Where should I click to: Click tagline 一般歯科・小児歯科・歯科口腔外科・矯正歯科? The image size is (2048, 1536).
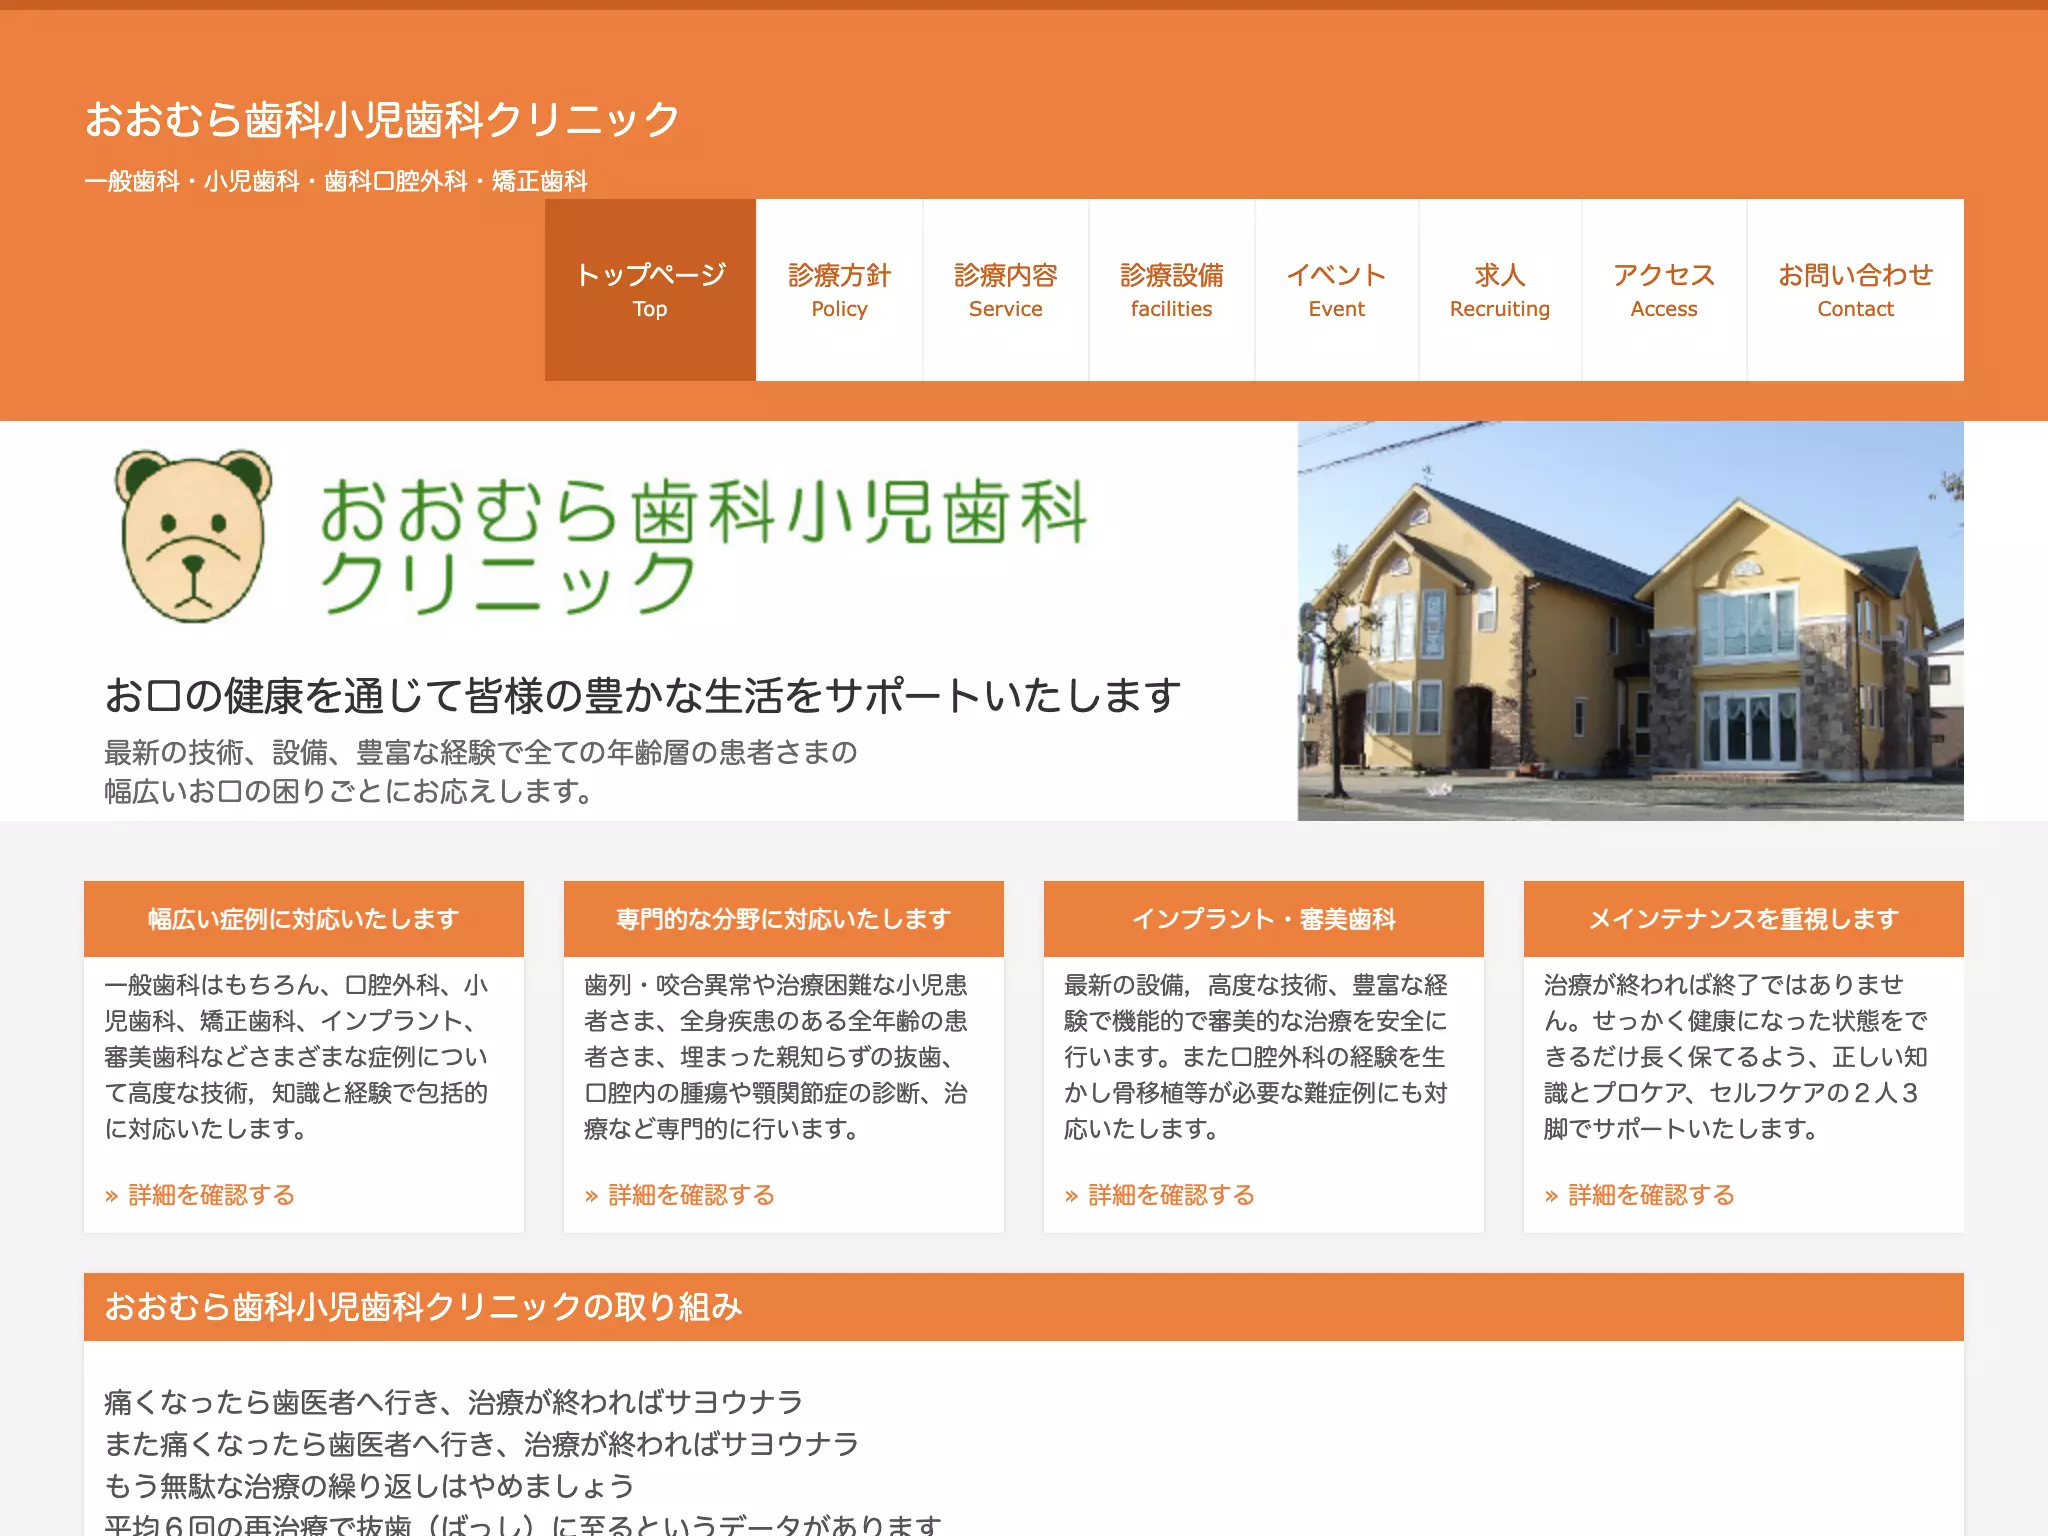(x=336, y=181)
